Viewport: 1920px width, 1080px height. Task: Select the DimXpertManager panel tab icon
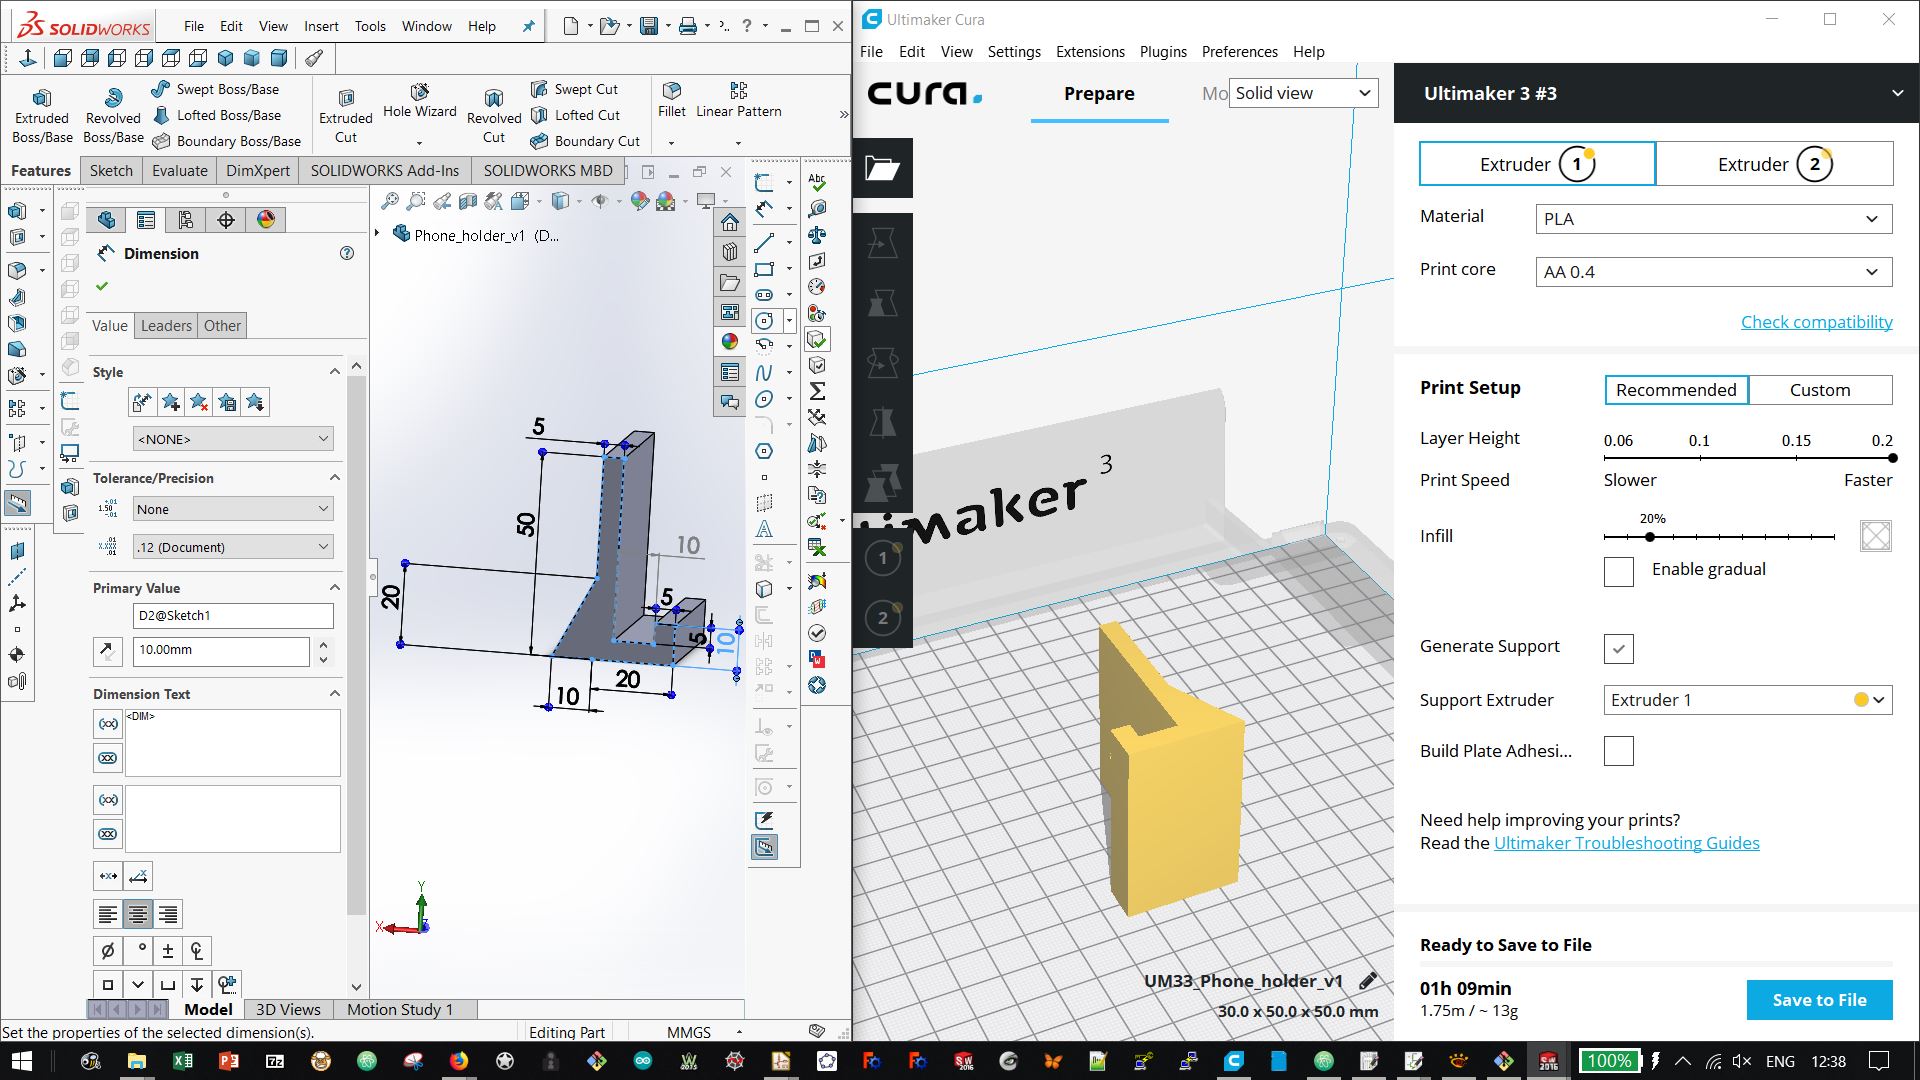click(x=226, y=220)
